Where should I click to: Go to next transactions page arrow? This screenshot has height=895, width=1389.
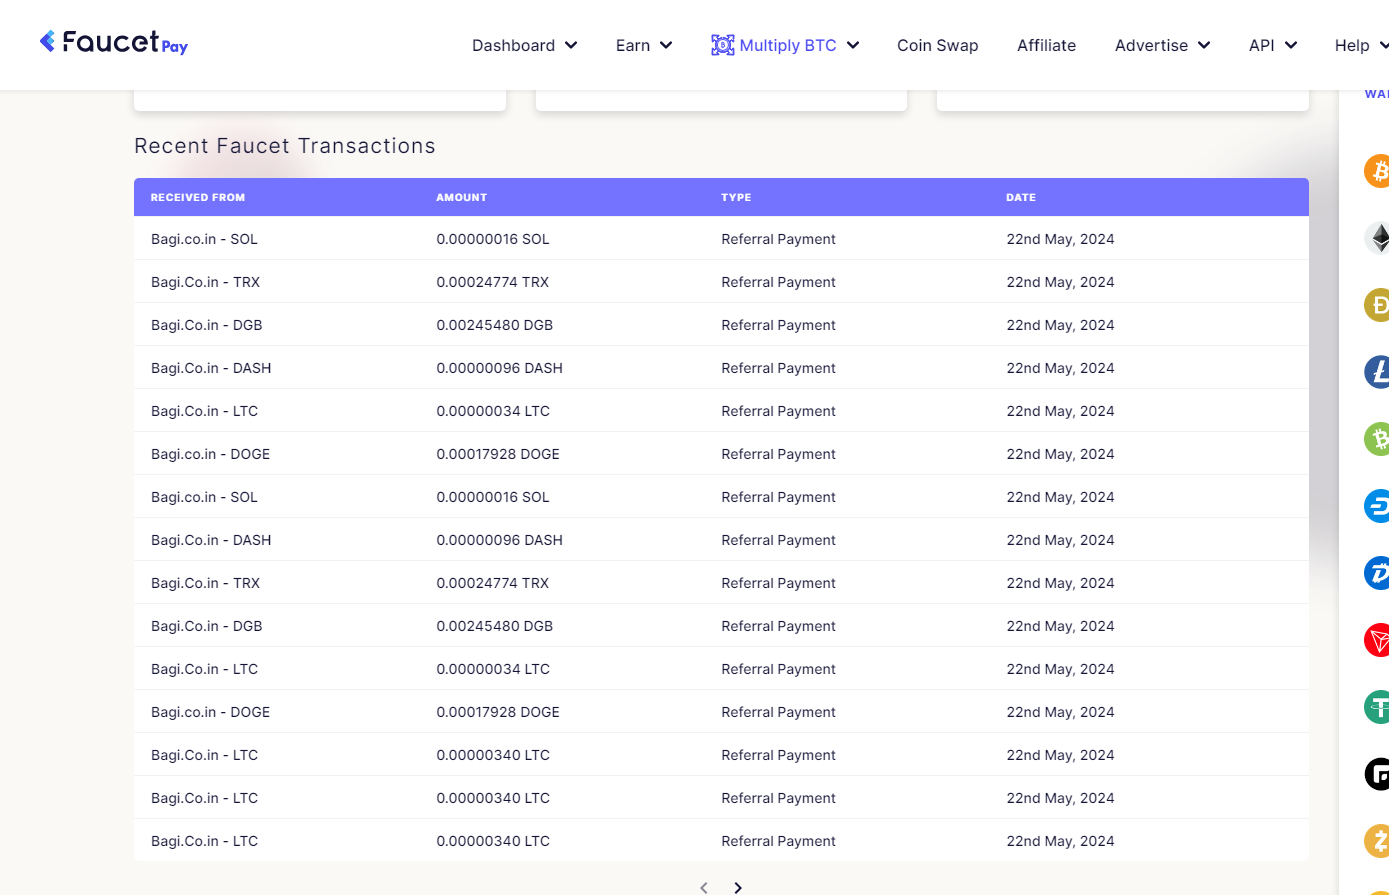point(738,887)
